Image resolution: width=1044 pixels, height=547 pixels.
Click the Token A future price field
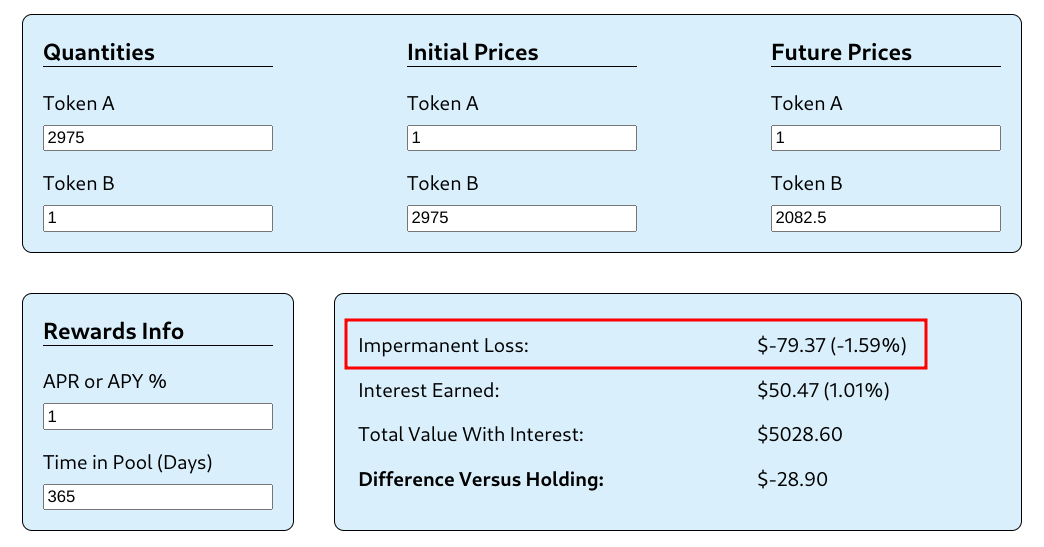point(886,138)
